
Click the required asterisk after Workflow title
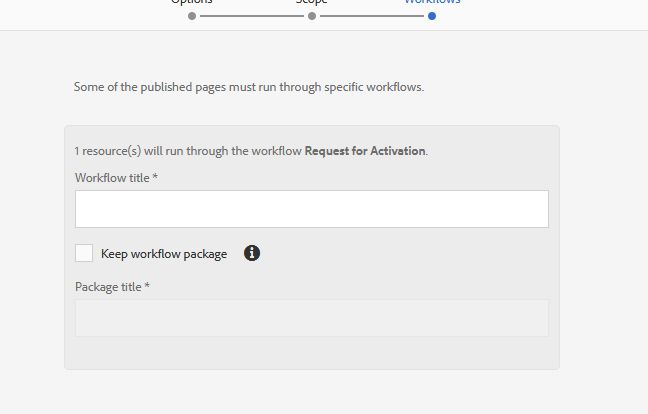point(155,177)
